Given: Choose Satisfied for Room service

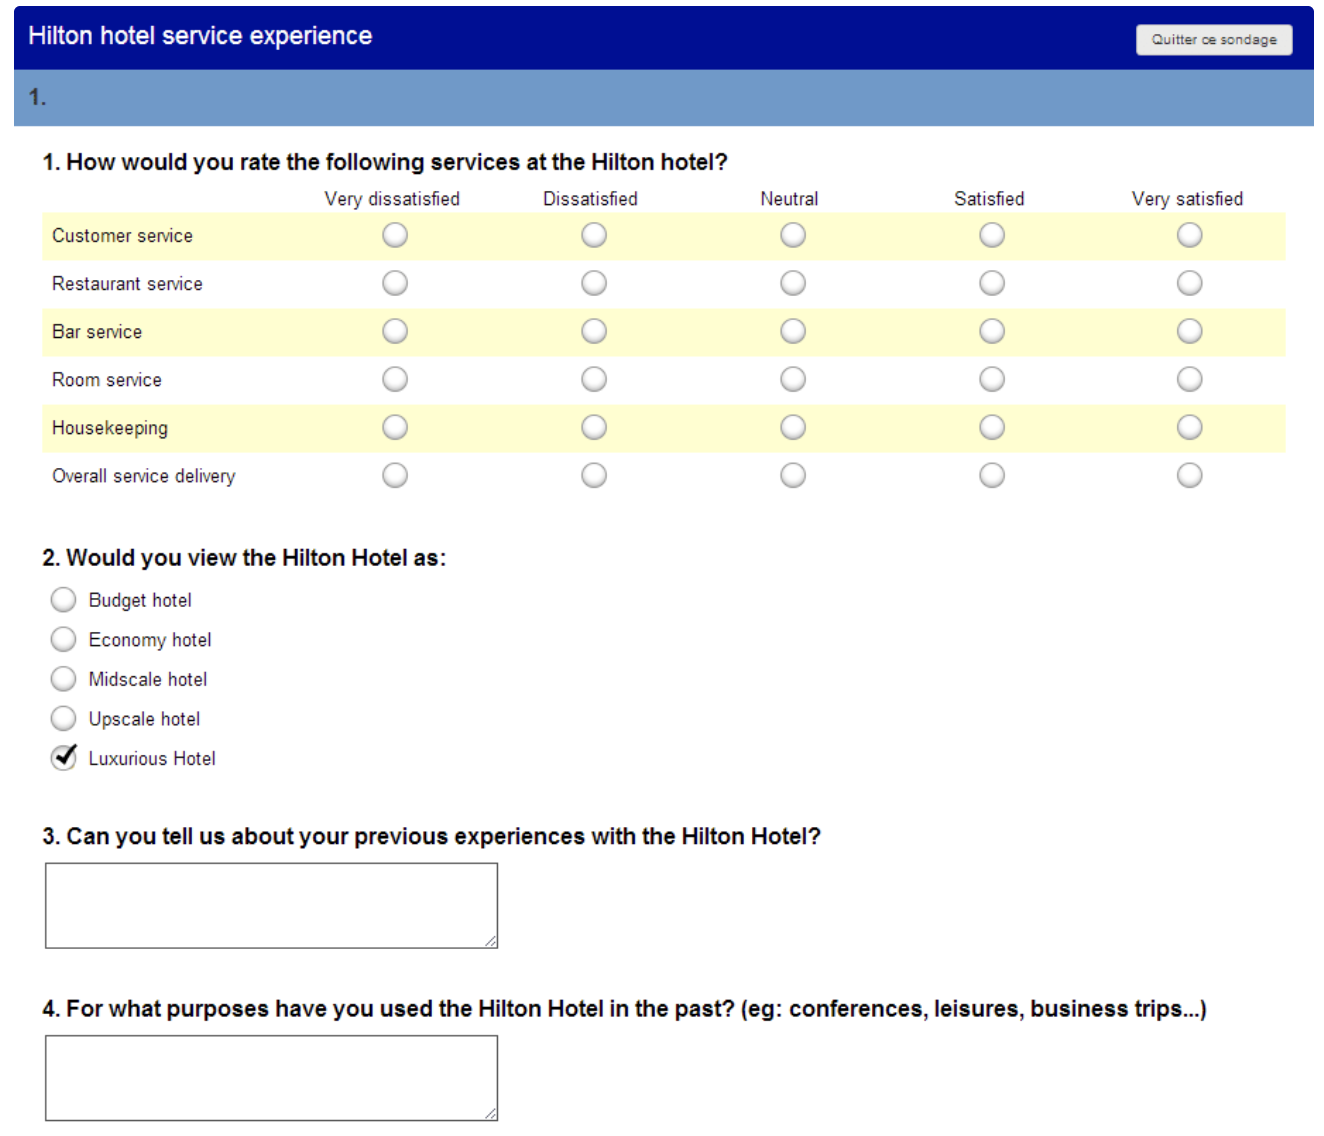Looking at the screenshot, I should click(x=990, y=379).
